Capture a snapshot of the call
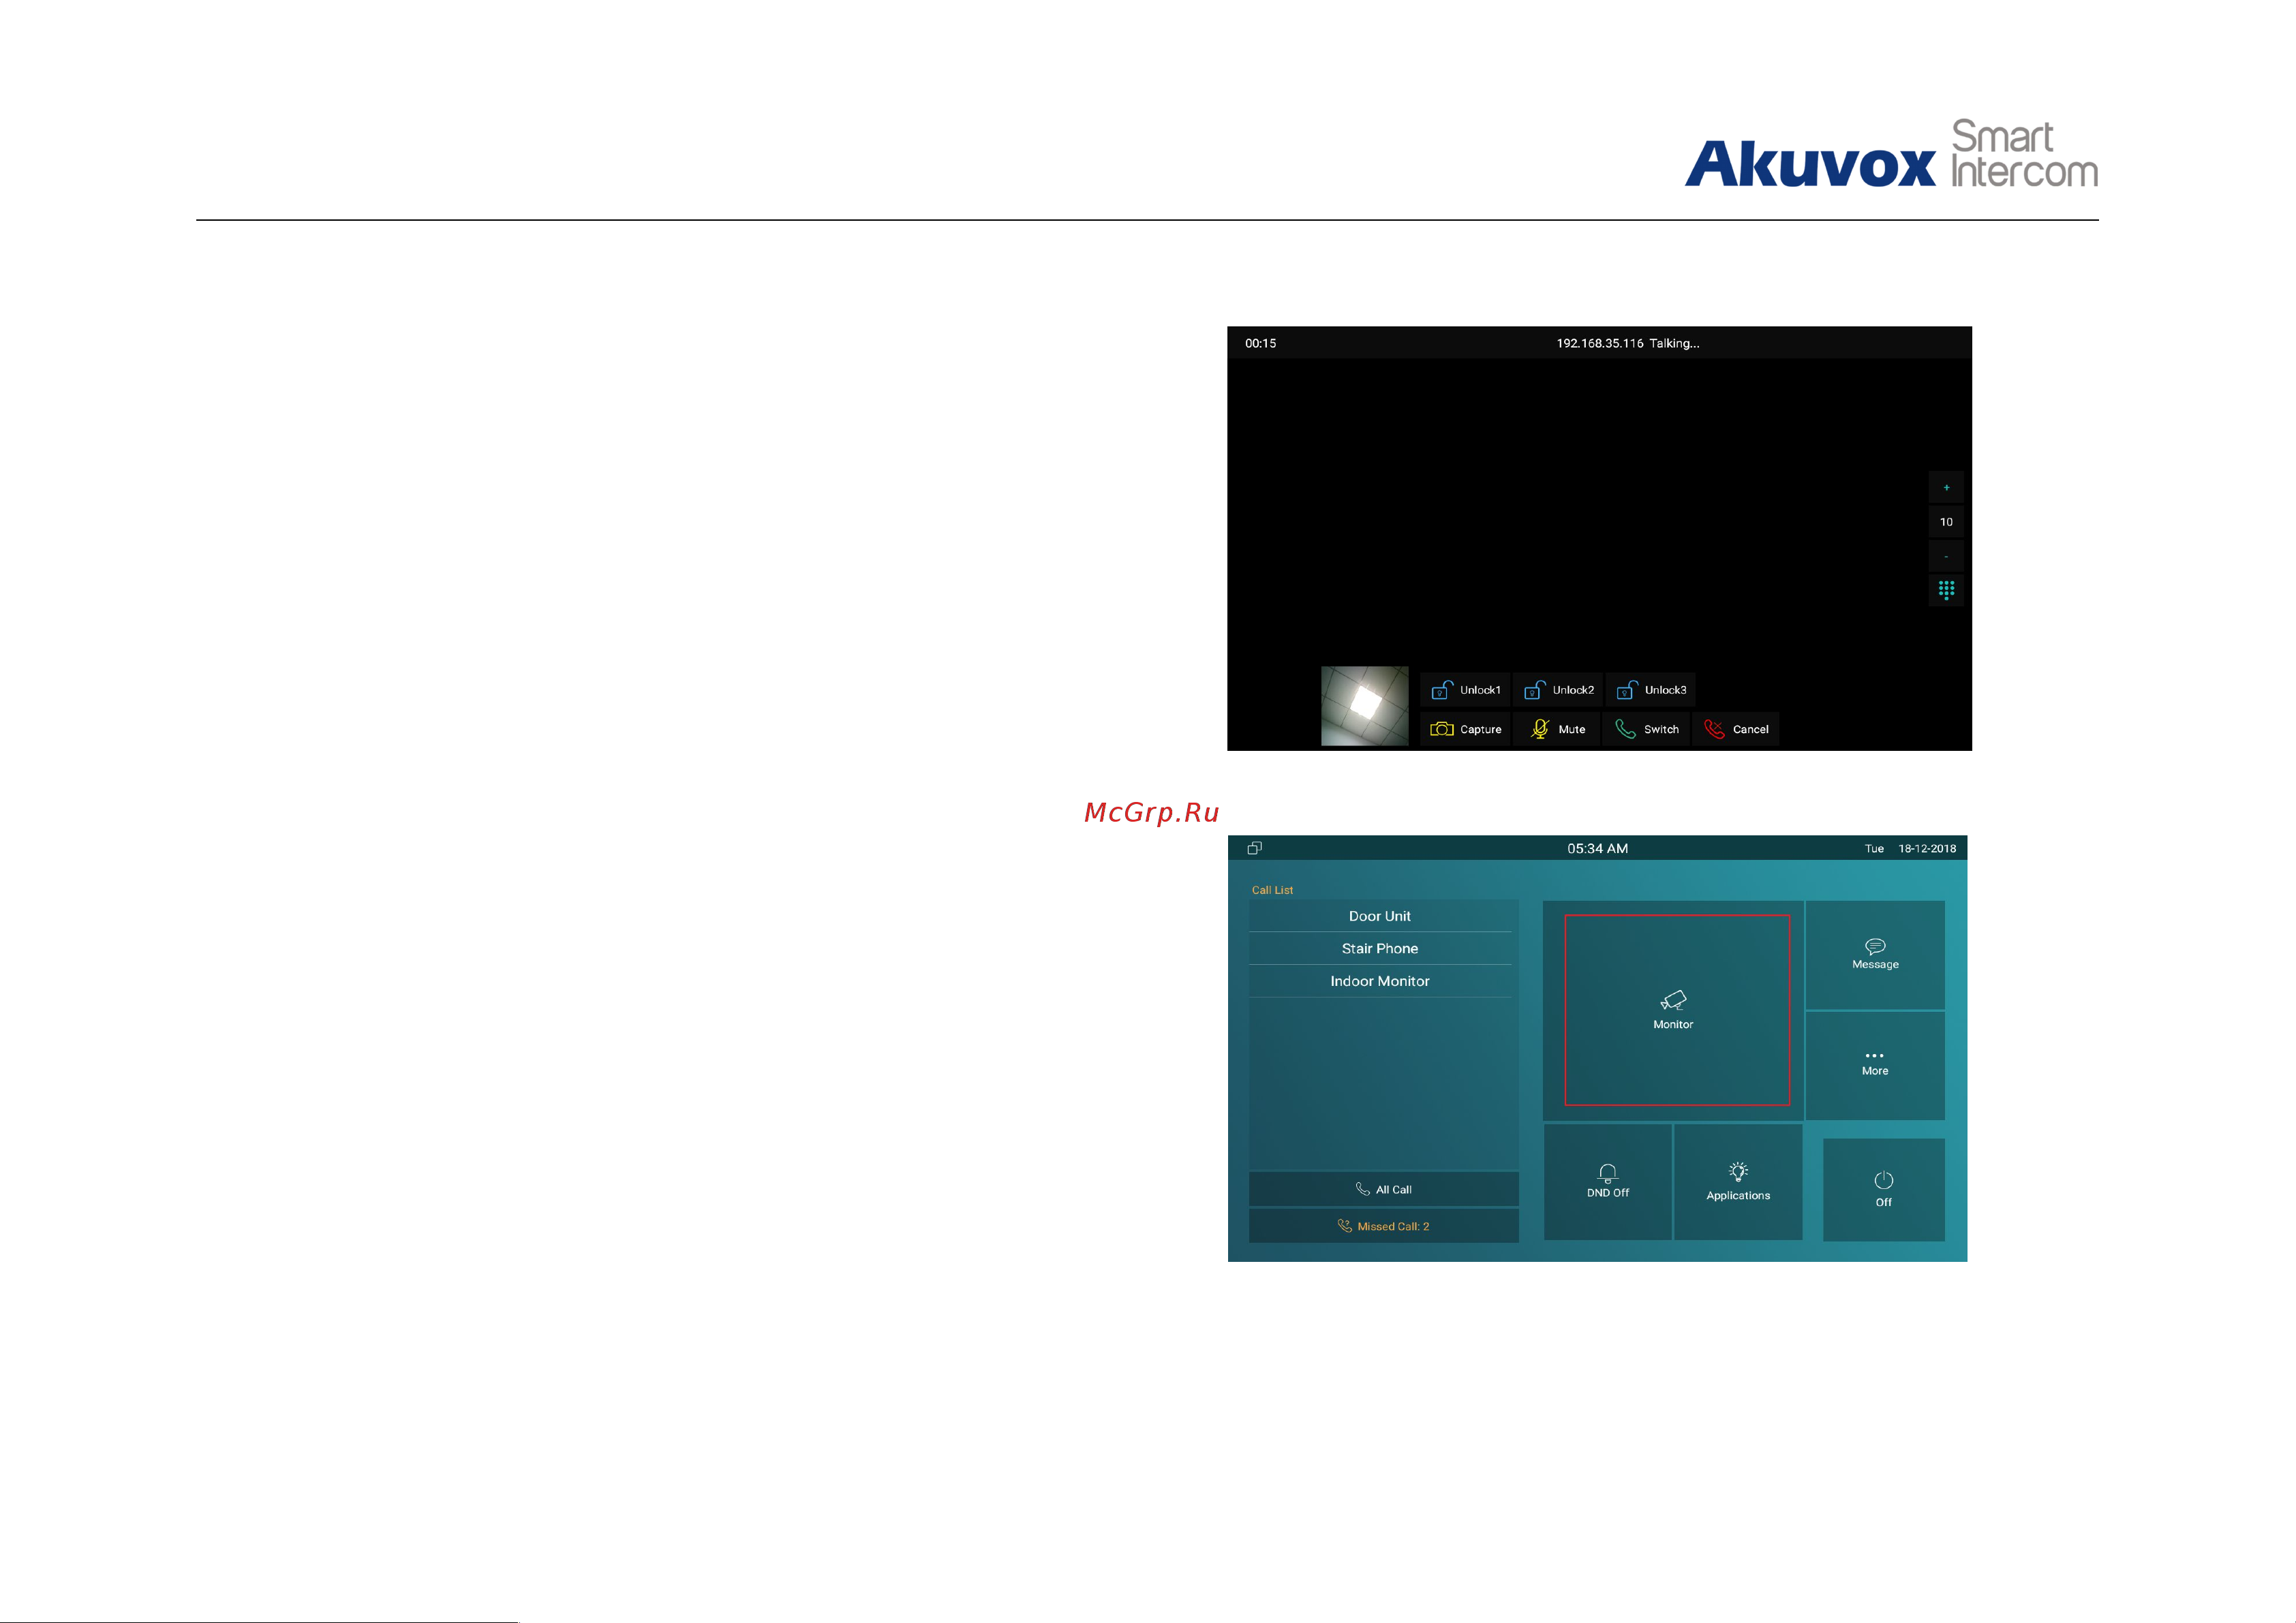This screenshot has height=1623, width=2296. (x=1465, y=729)
